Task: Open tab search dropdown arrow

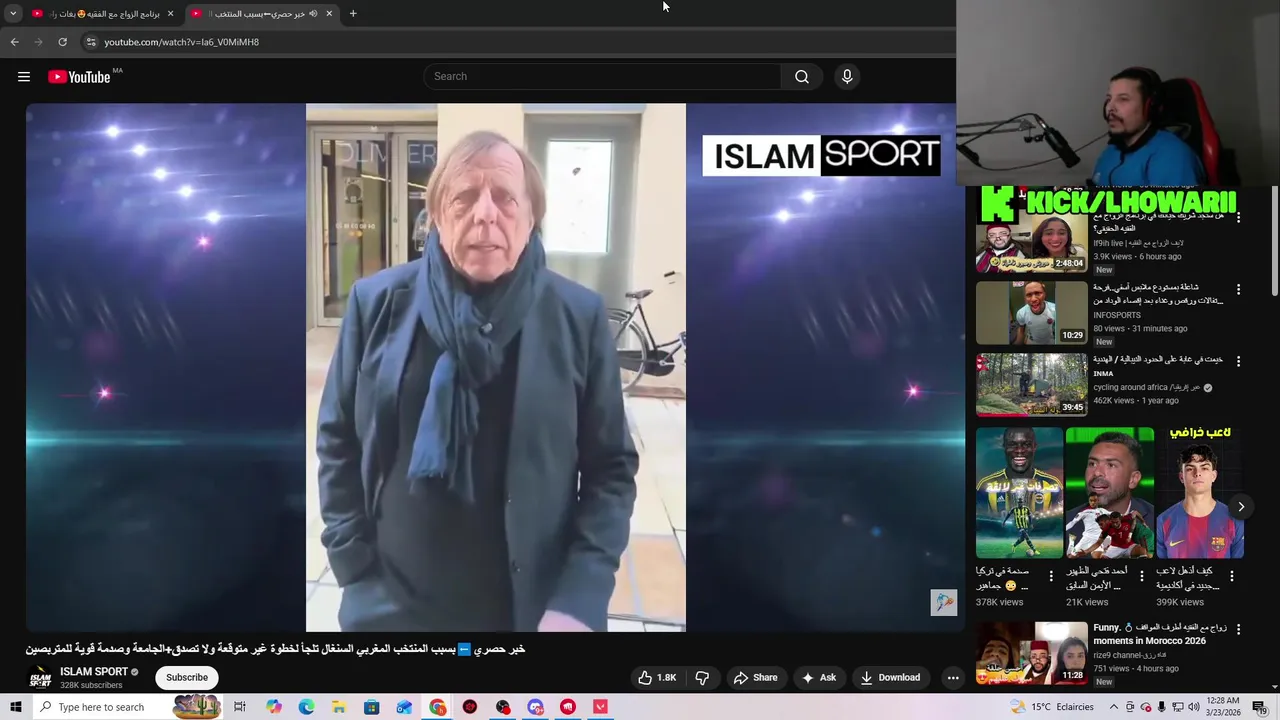Action: pos(13,14)
